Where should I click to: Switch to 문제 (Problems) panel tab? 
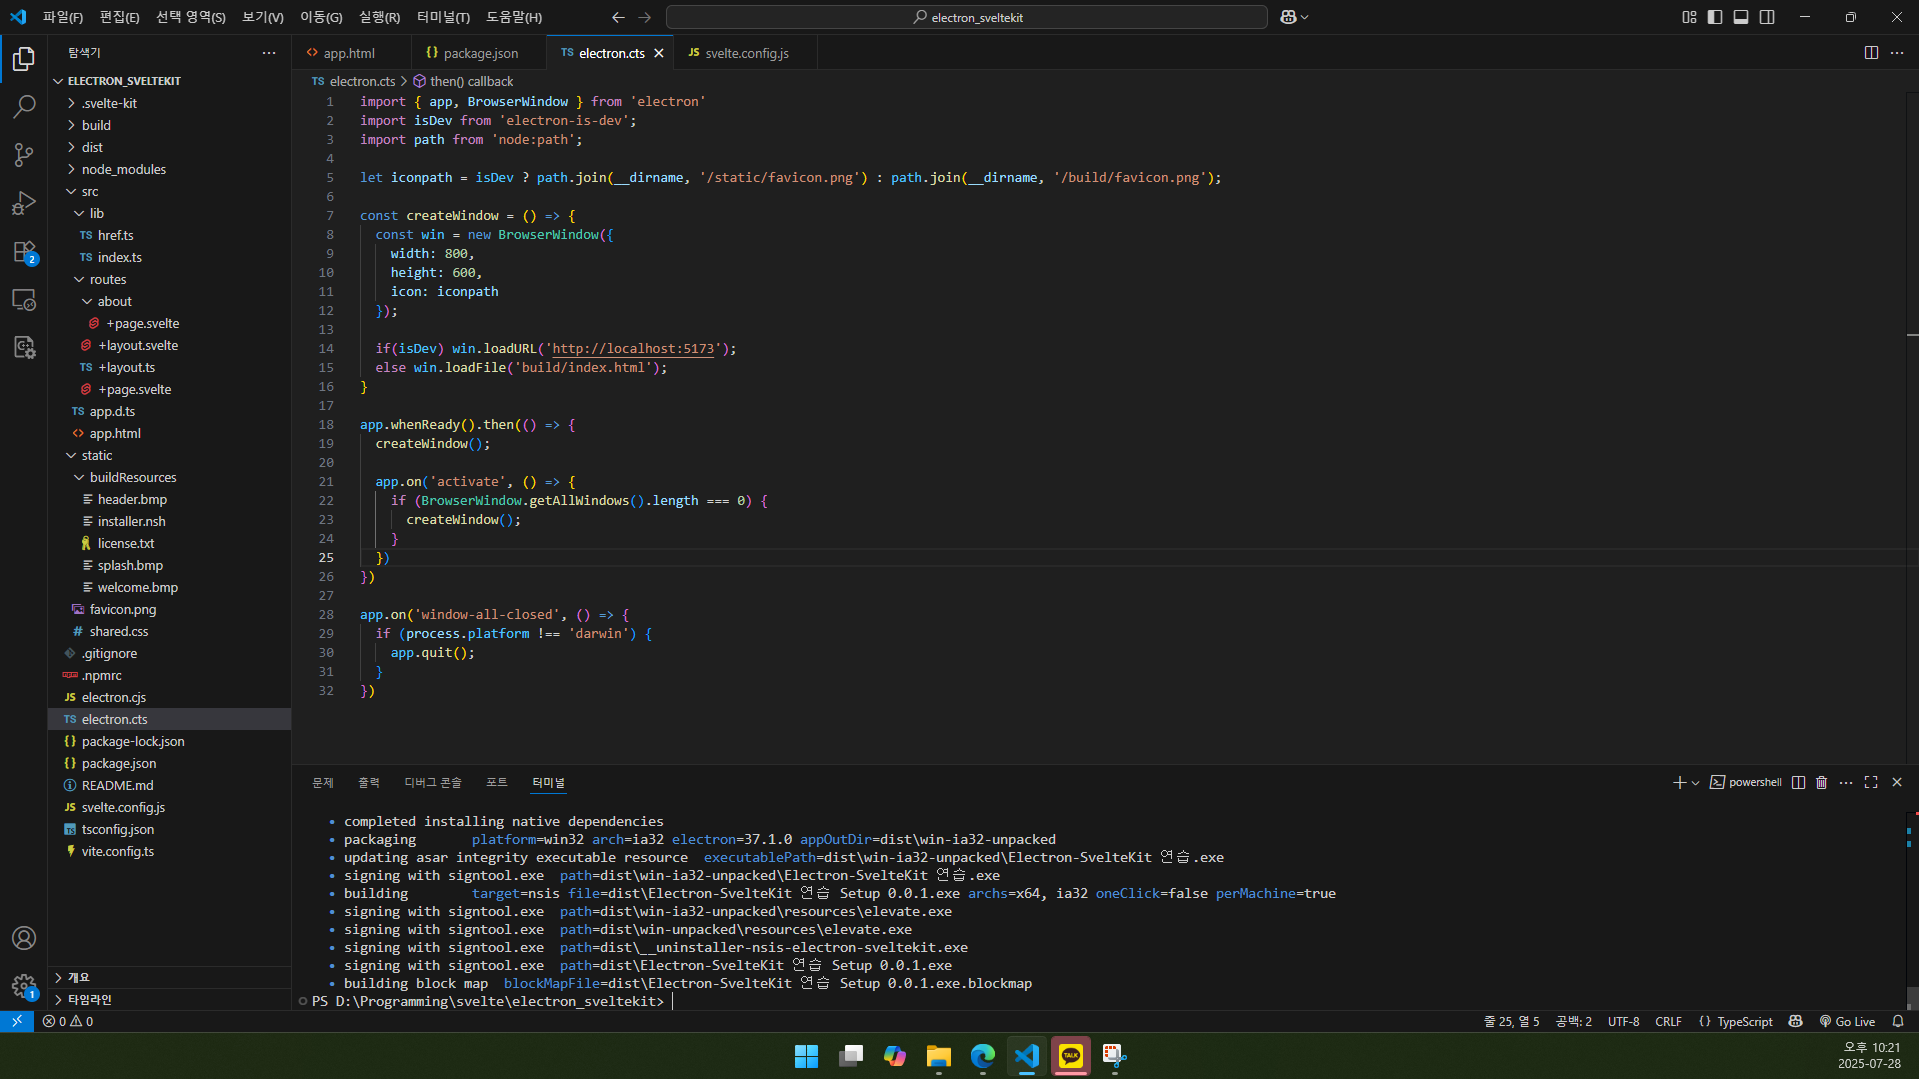[x=322, y=782]
